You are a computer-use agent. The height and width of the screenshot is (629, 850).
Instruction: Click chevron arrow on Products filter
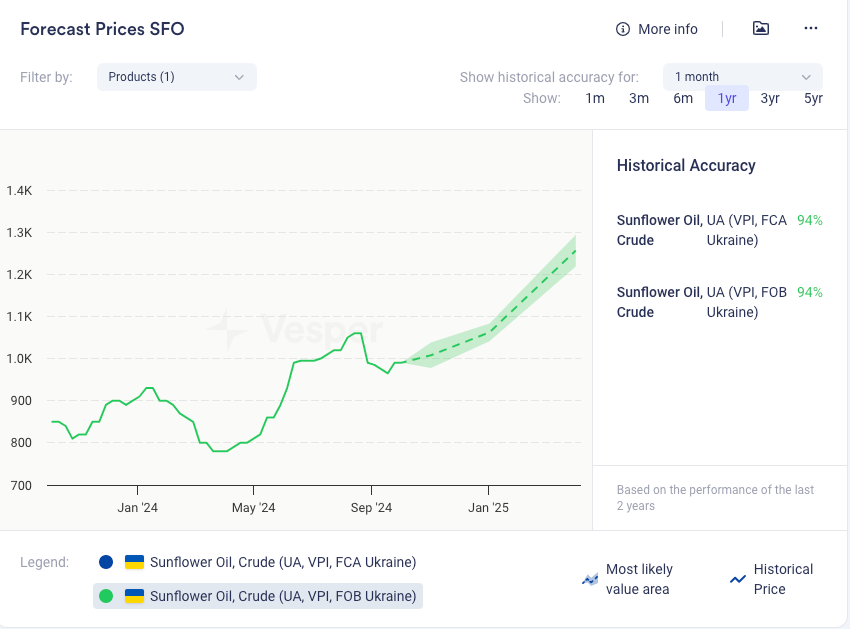tap(239, 77)
